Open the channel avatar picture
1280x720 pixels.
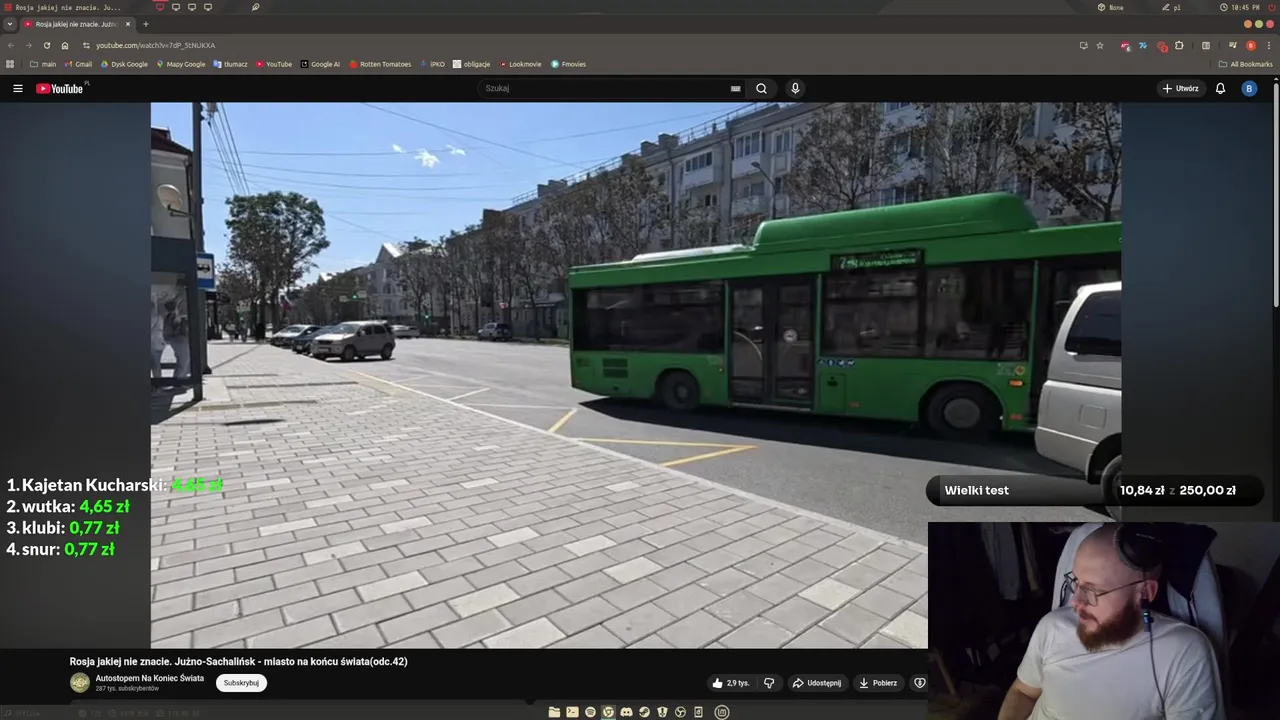point(80,683)
